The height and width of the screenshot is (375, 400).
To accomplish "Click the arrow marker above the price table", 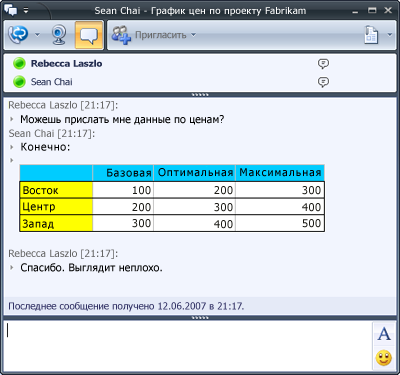I will point(12,160).
